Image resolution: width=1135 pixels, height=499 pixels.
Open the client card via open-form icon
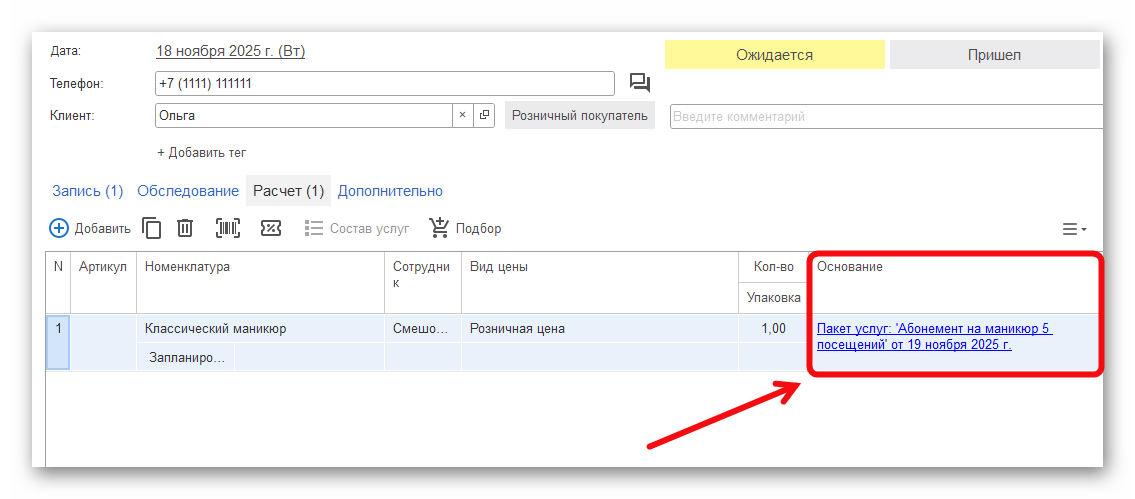pyautogui.click(x=484, y=115)
